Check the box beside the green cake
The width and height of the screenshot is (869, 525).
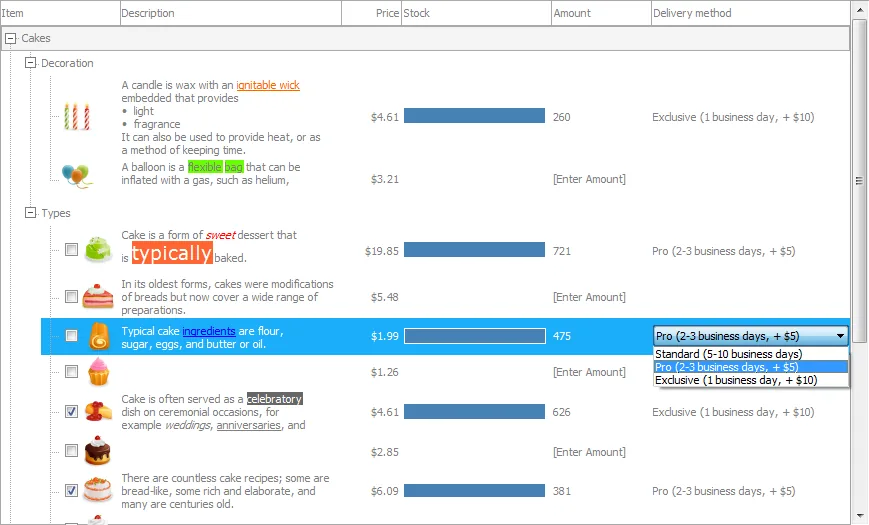[x=71, y=249]
